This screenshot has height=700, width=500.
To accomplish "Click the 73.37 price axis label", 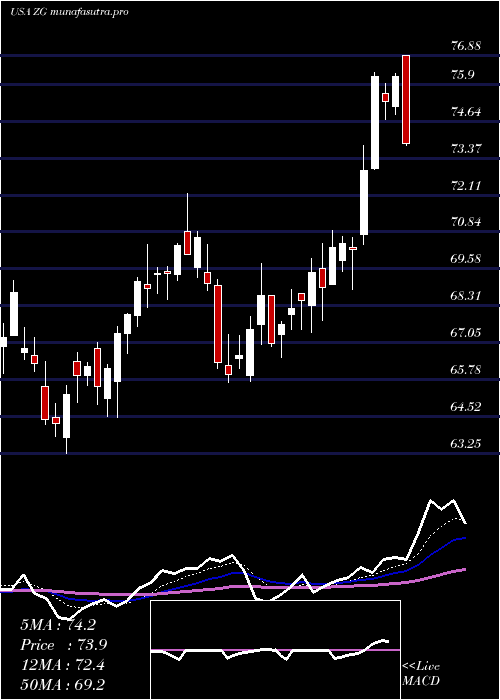I will click(467, 148).
